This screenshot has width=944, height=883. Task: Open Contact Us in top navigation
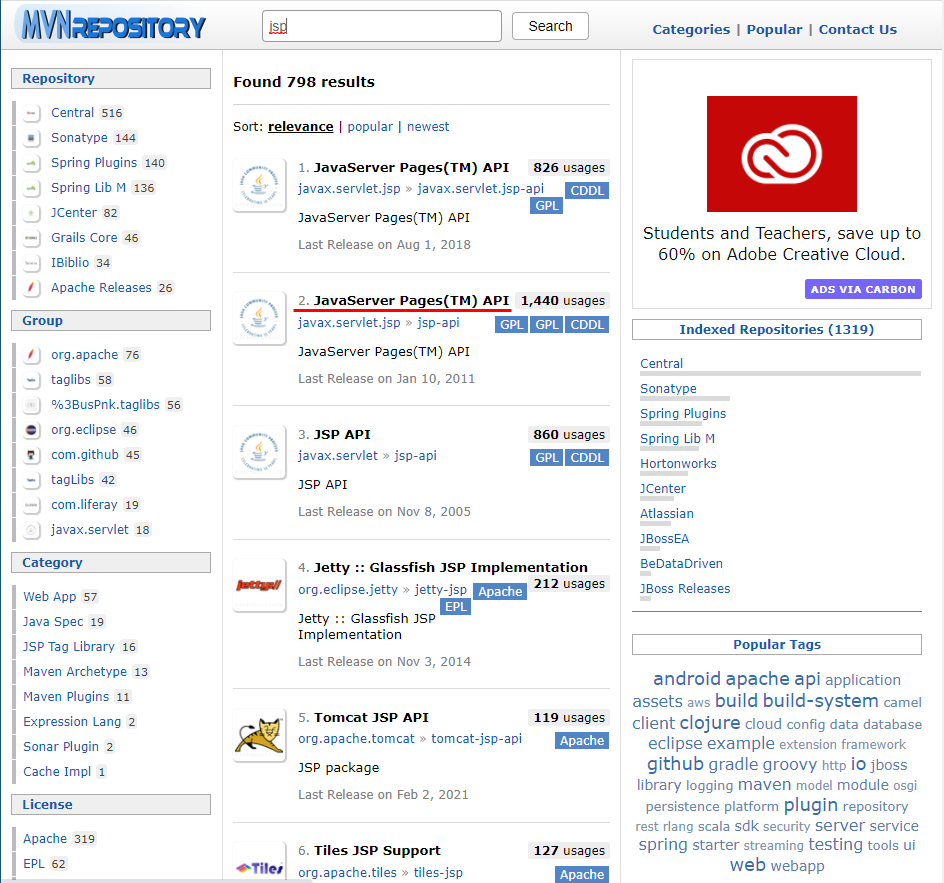tap(857, 29)
